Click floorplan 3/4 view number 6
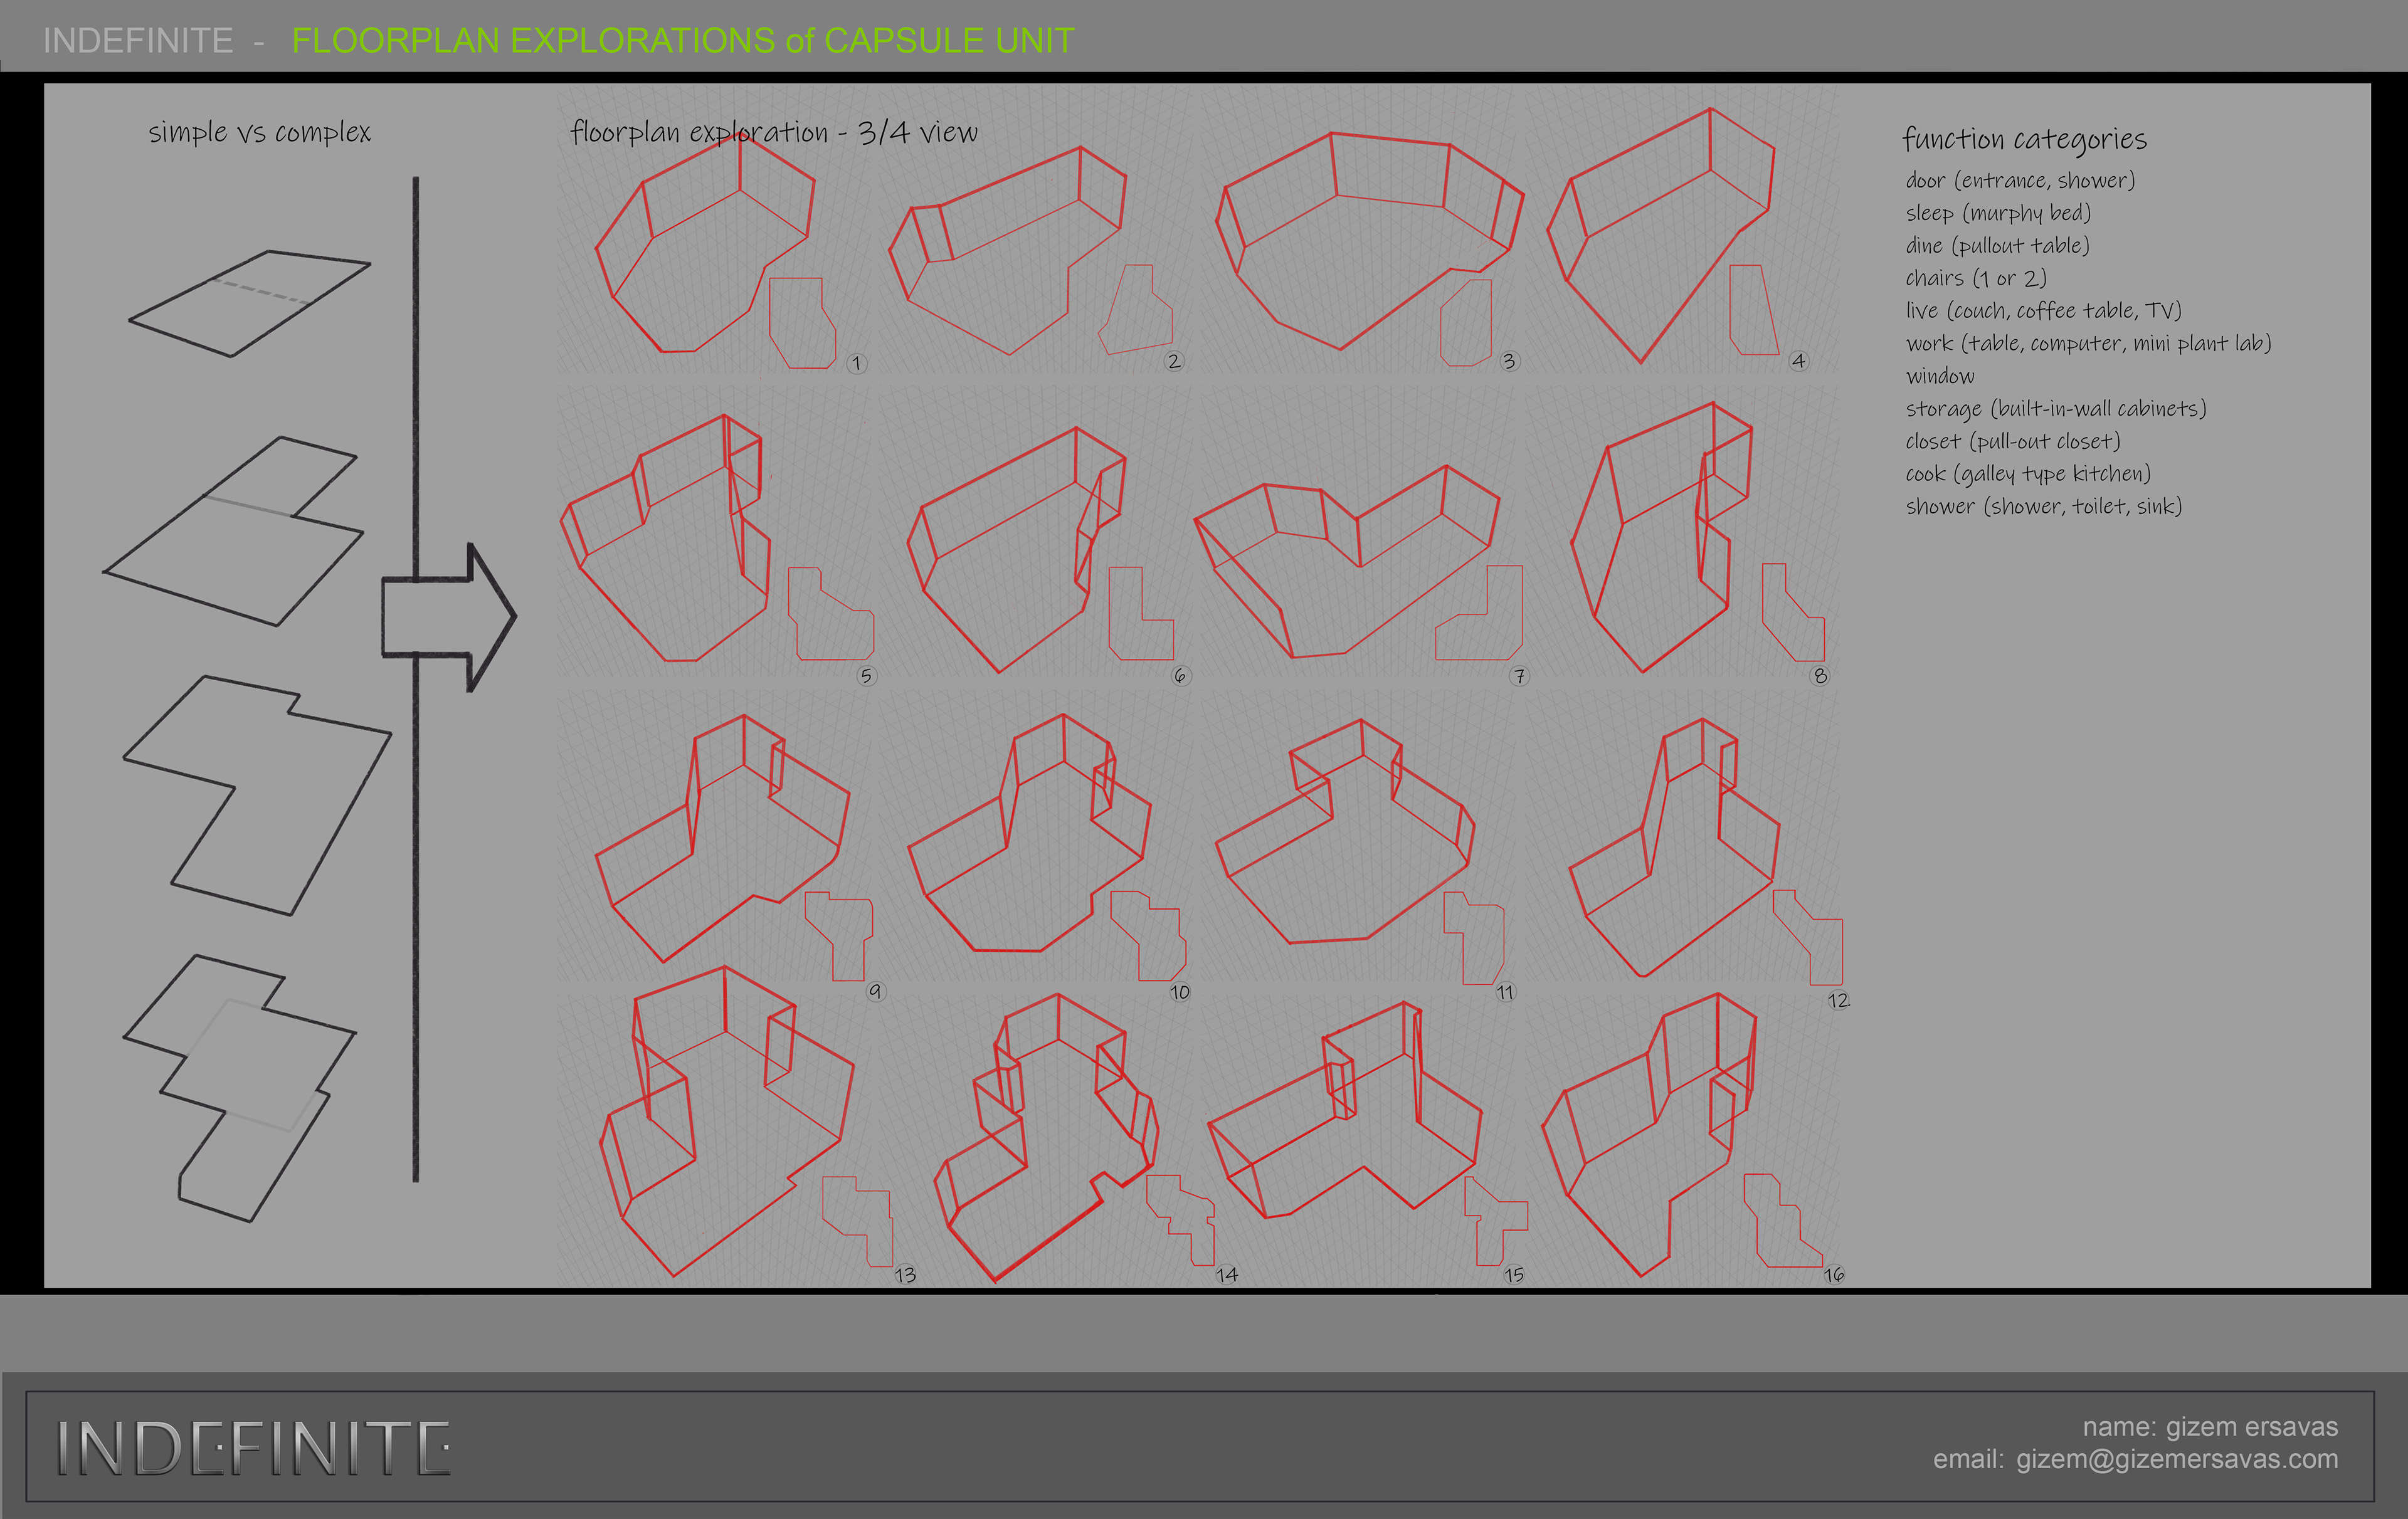Viewport: 2408px width, 1519px height. (x=1016, y=550)
